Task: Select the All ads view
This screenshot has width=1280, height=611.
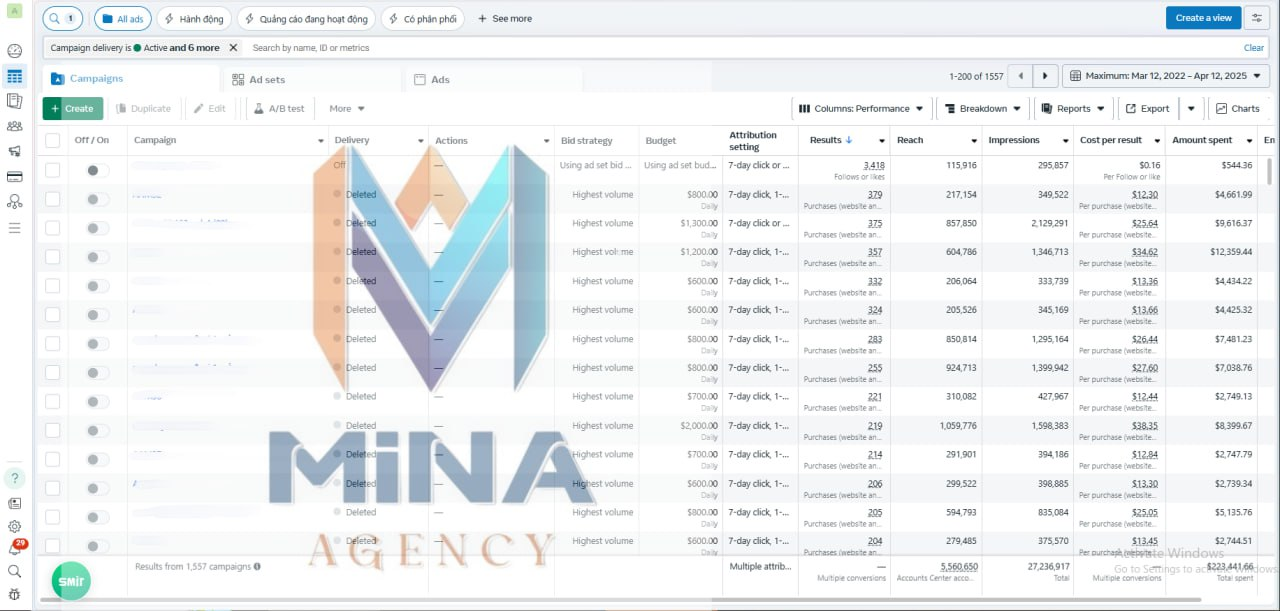Action: coord(122,18)
